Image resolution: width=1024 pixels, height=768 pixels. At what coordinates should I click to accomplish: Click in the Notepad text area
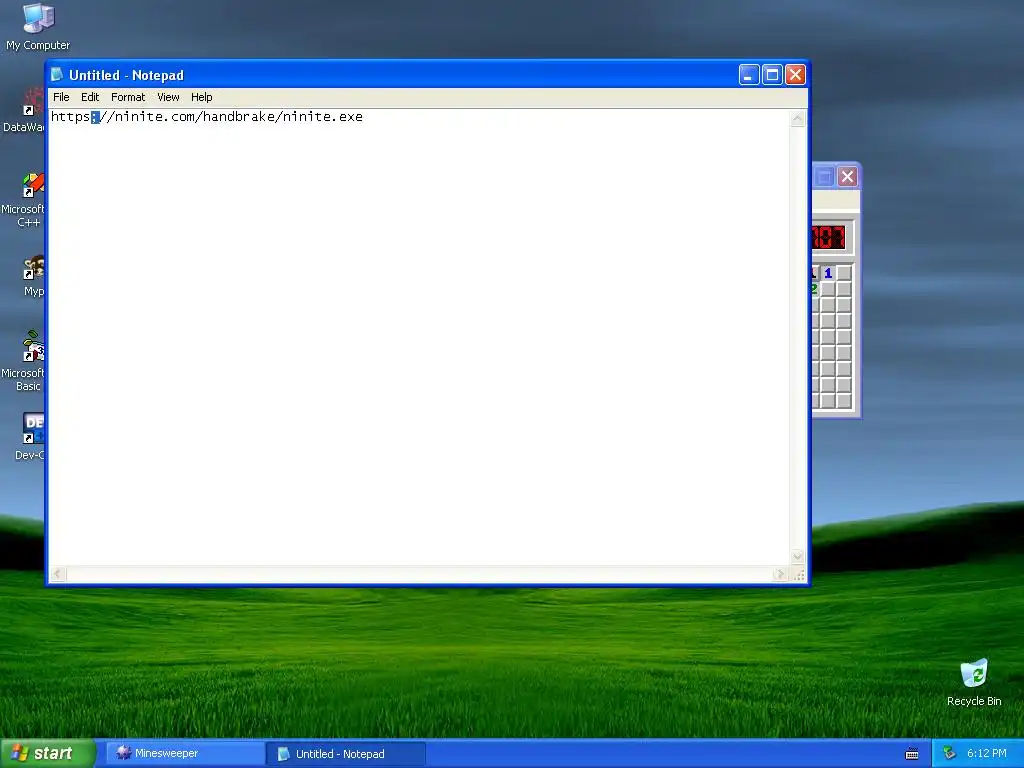click(419, 338)
